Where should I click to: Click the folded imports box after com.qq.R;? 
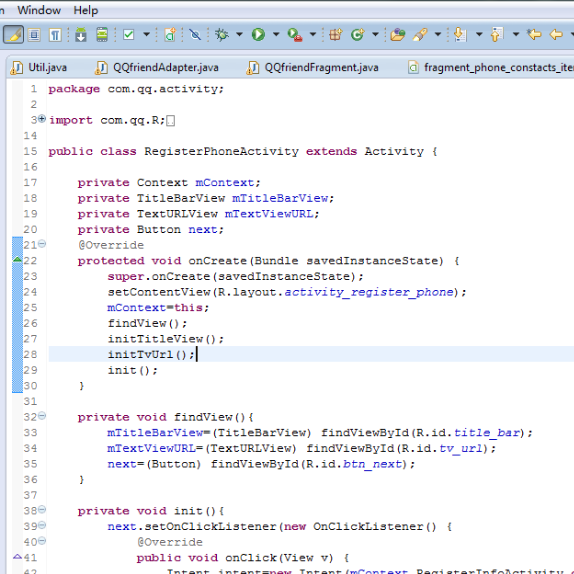171,120
